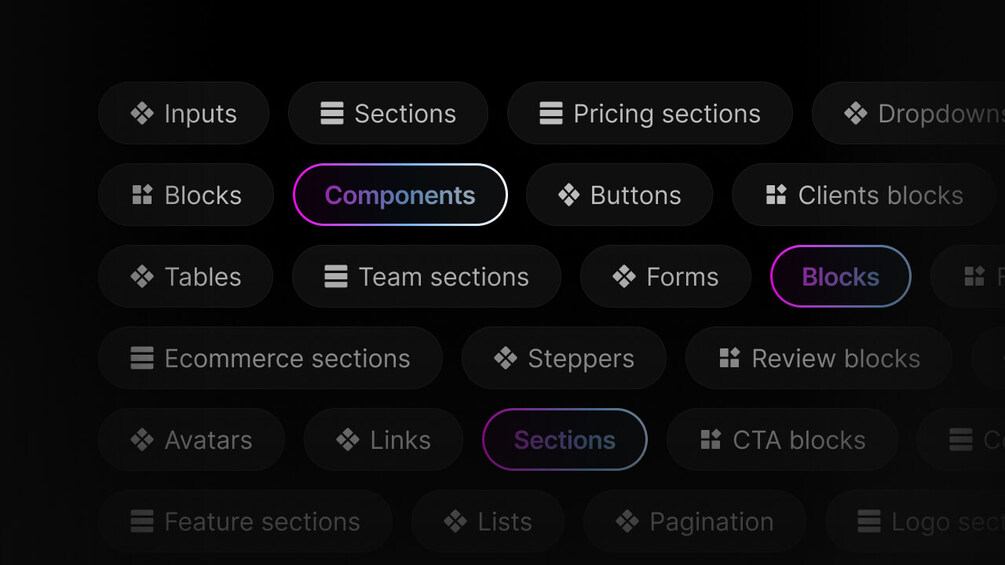Select the highlighted Components chip
Viewport: 1005px width, 565px height.
pos(400,195)
